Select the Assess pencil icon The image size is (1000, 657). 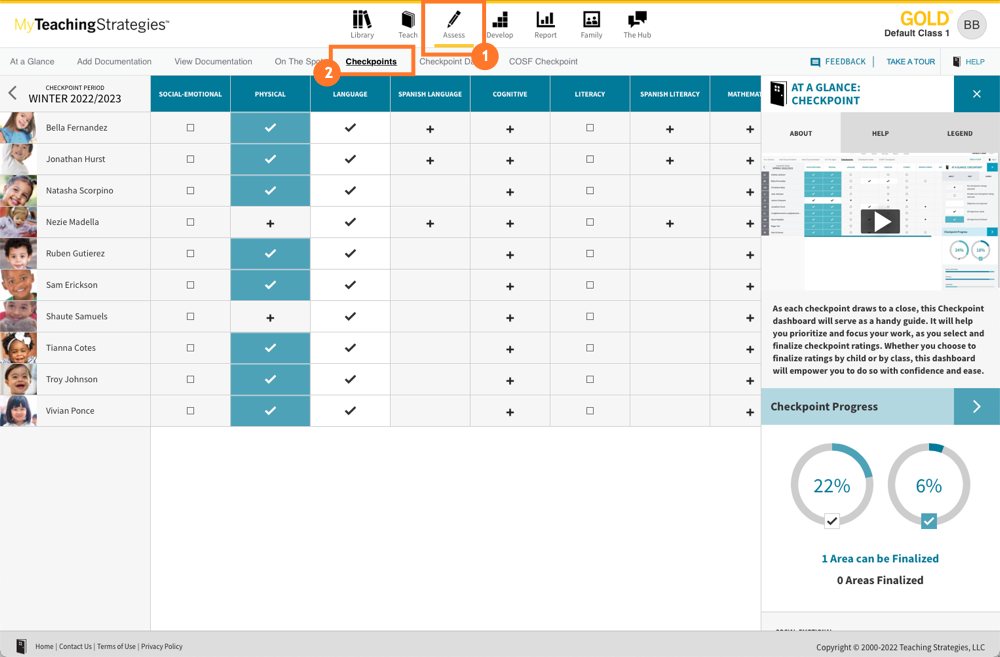(454, 20)
